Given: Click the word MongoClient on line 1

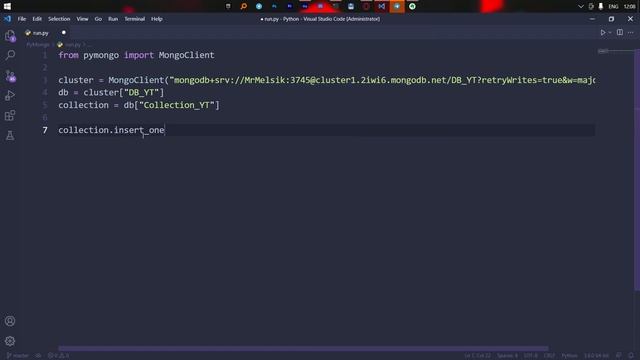Looking at the screenshot, I should (x=187, y=55).
